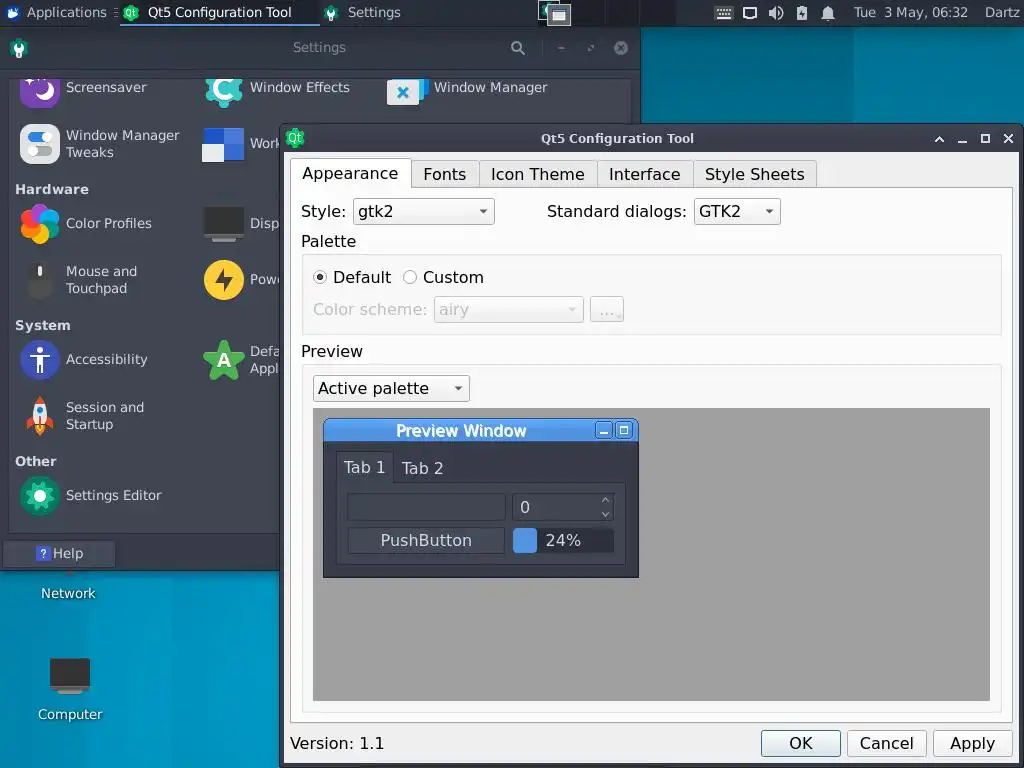Screen dimensions: 1024x768
Task: Click the search icon in Settings window
Action: (x=518, y=48)
